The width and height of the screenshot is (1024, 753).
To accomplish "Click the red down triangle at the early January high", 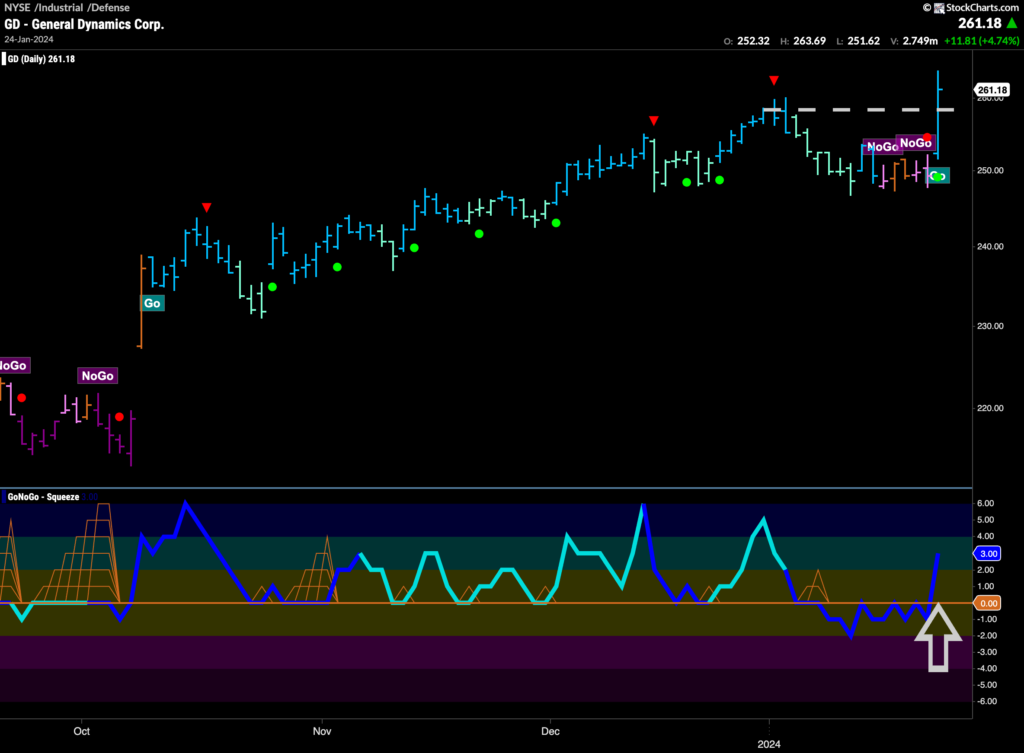I will (x=773, y=79).
